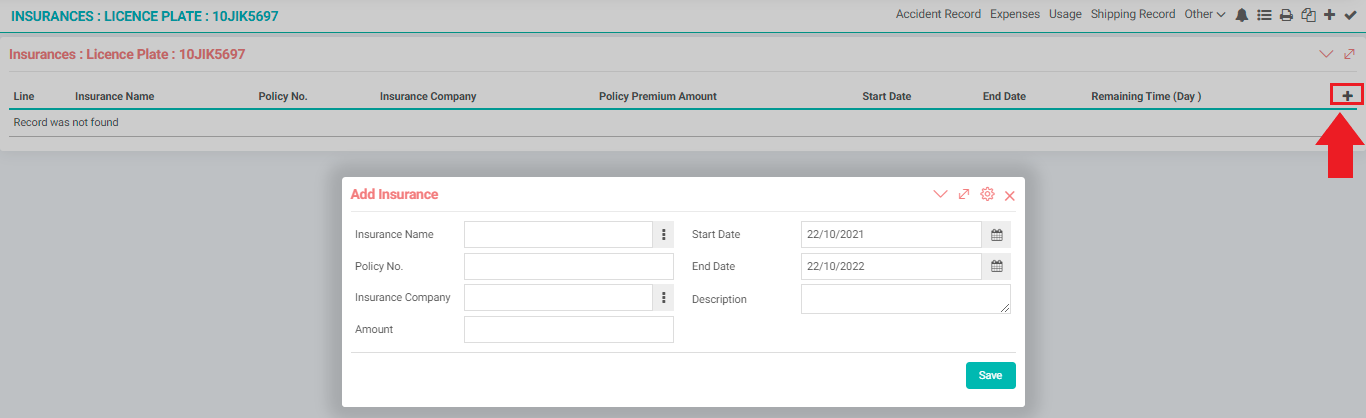Save the new insurance record
Image resolution: width=1366 pixels, height=418 pixels.
990,375
